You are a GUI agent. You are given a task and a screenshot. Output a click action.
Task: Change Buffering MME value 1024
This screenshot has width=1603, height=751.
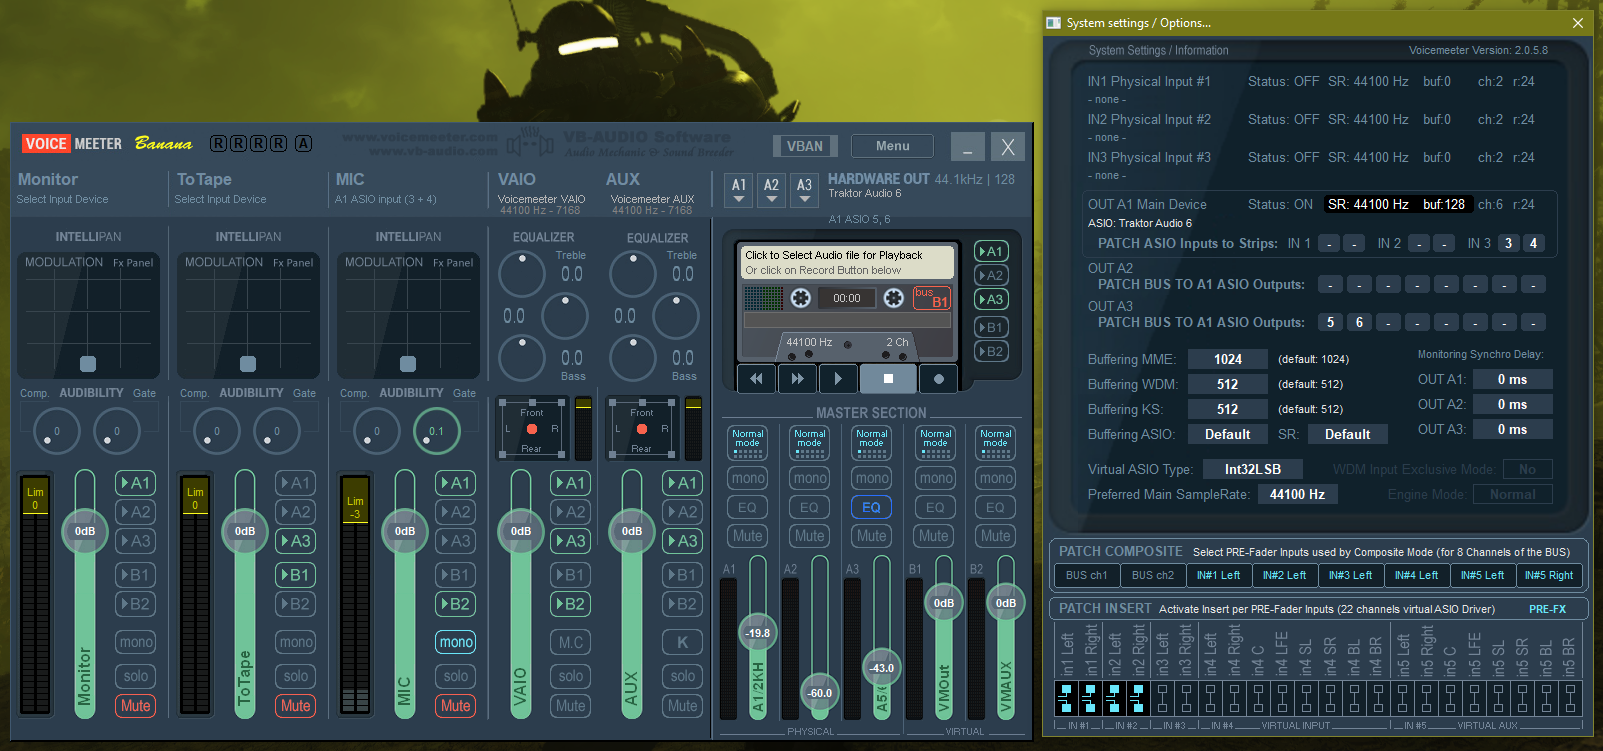point(1228,359)
